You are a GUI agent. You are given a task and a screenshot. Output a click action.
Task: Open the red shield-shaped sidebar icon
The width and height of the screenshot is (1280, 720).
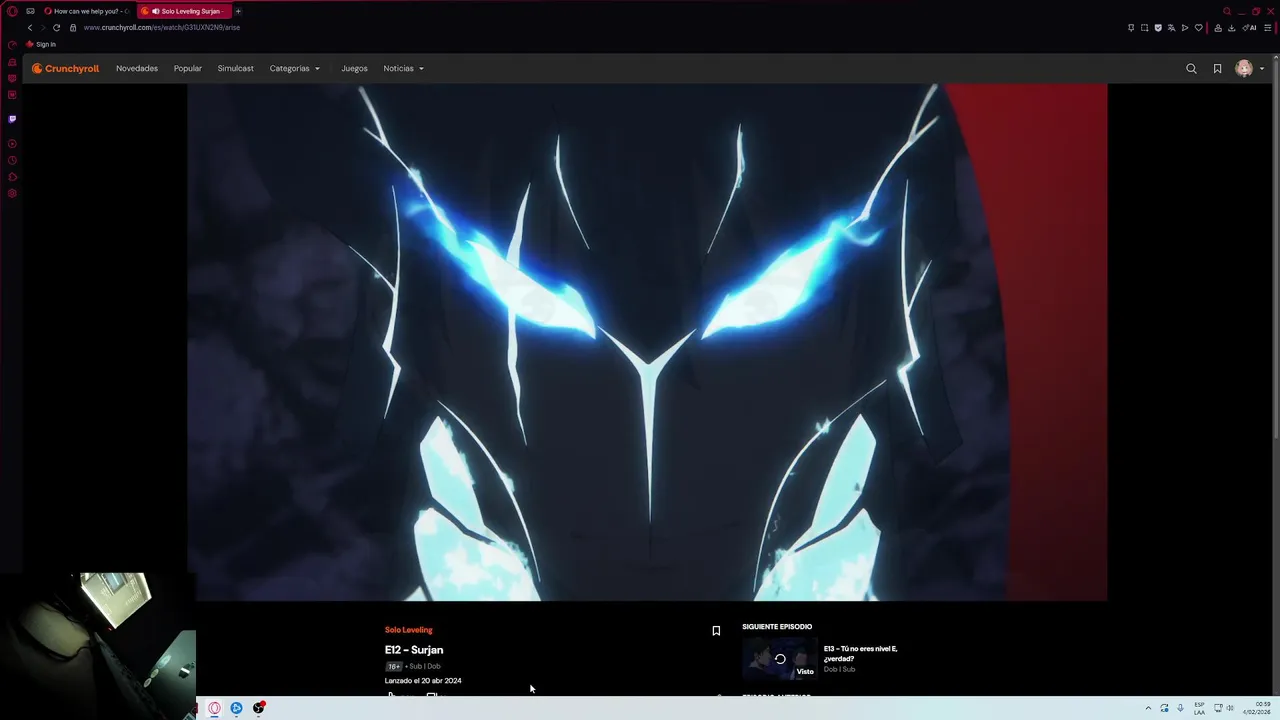pyautogui.click(x=12, y=78)
